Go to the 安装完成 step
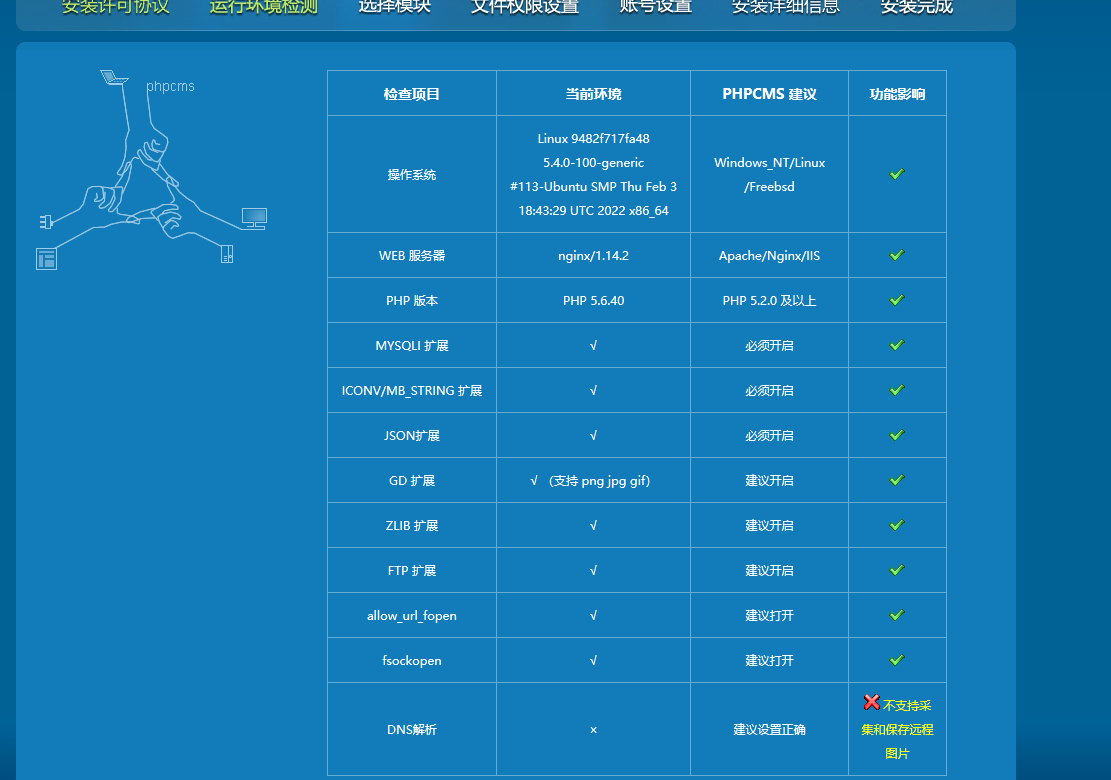 click(914, 8)
